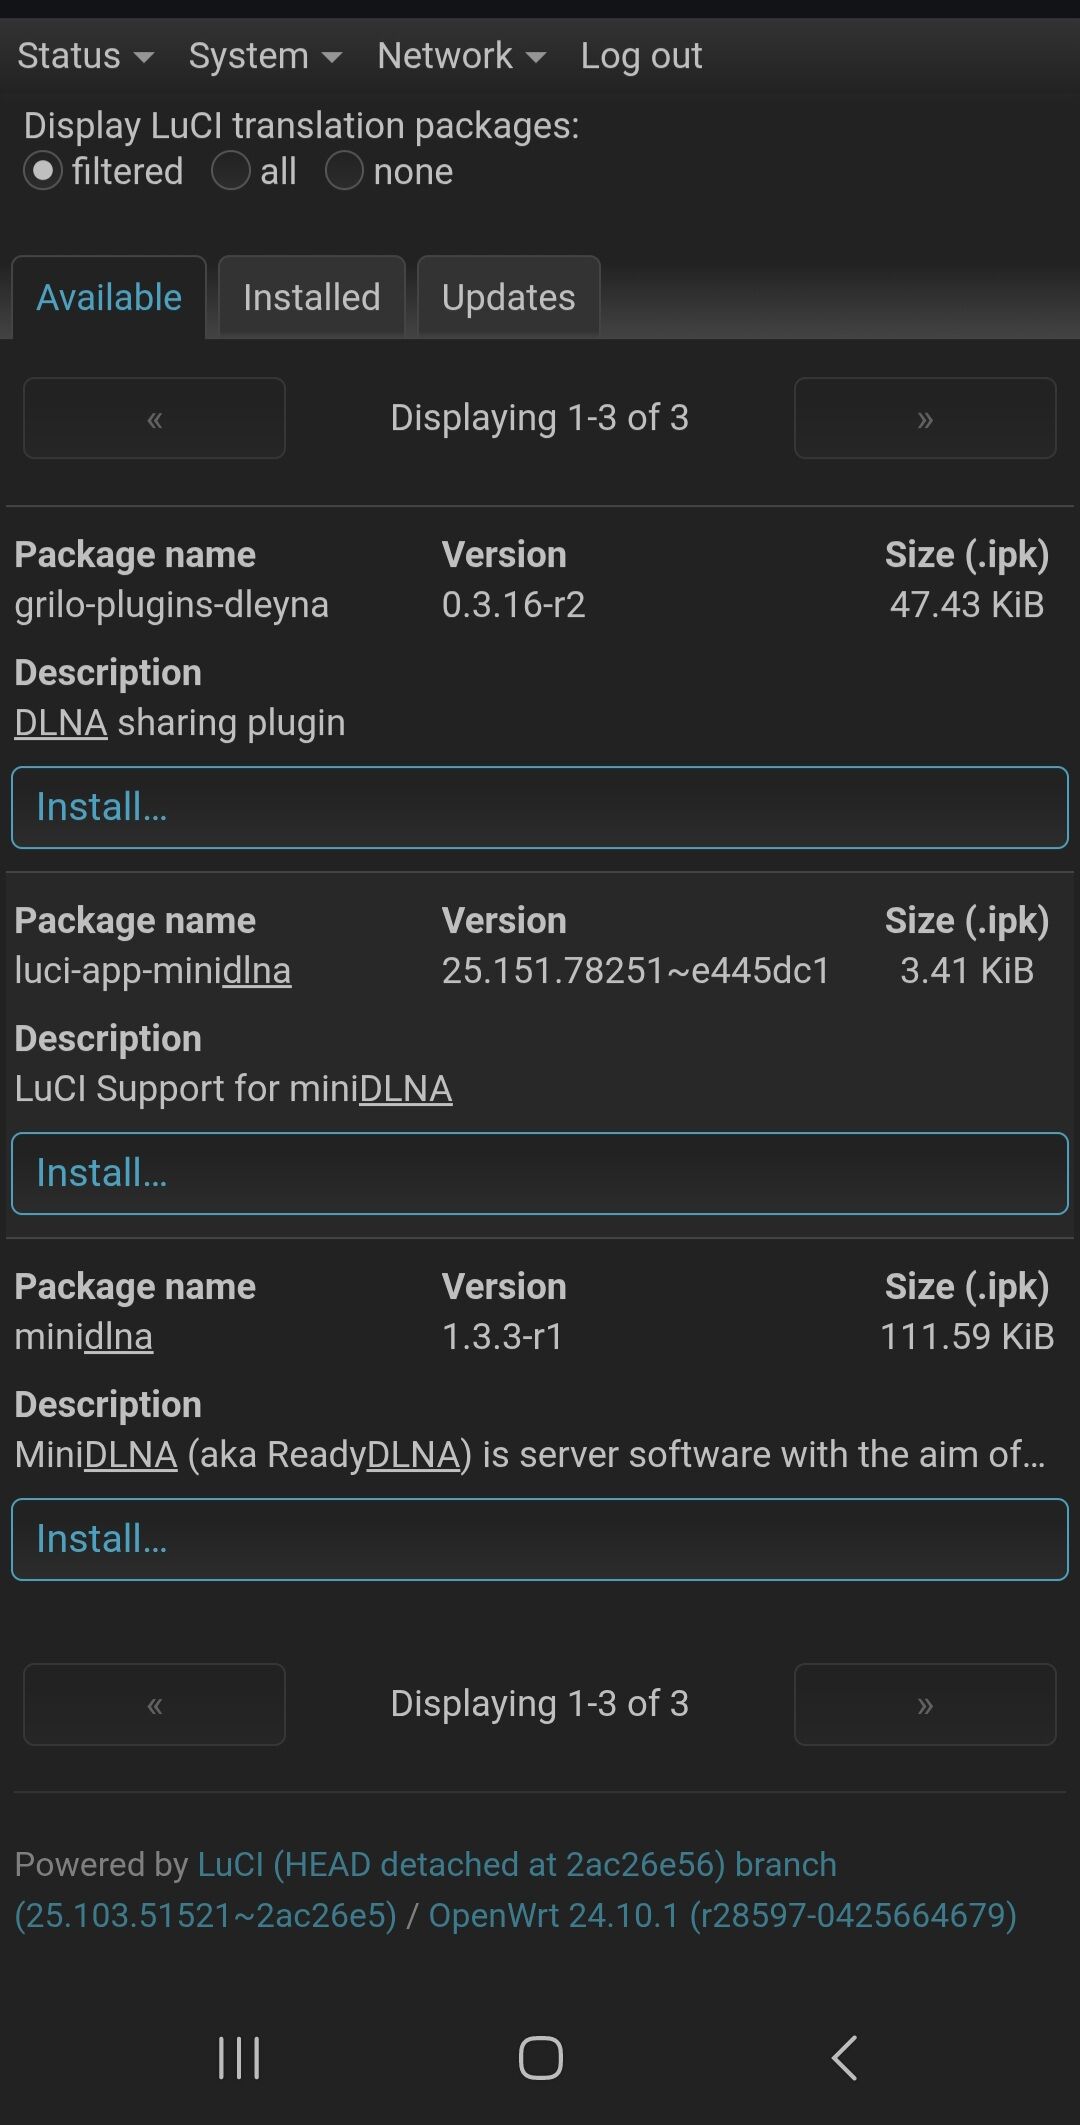Expand the System menu dropdown
Image resolution: width=1080 pixels, height=2125 pixels.
point(265,56)
